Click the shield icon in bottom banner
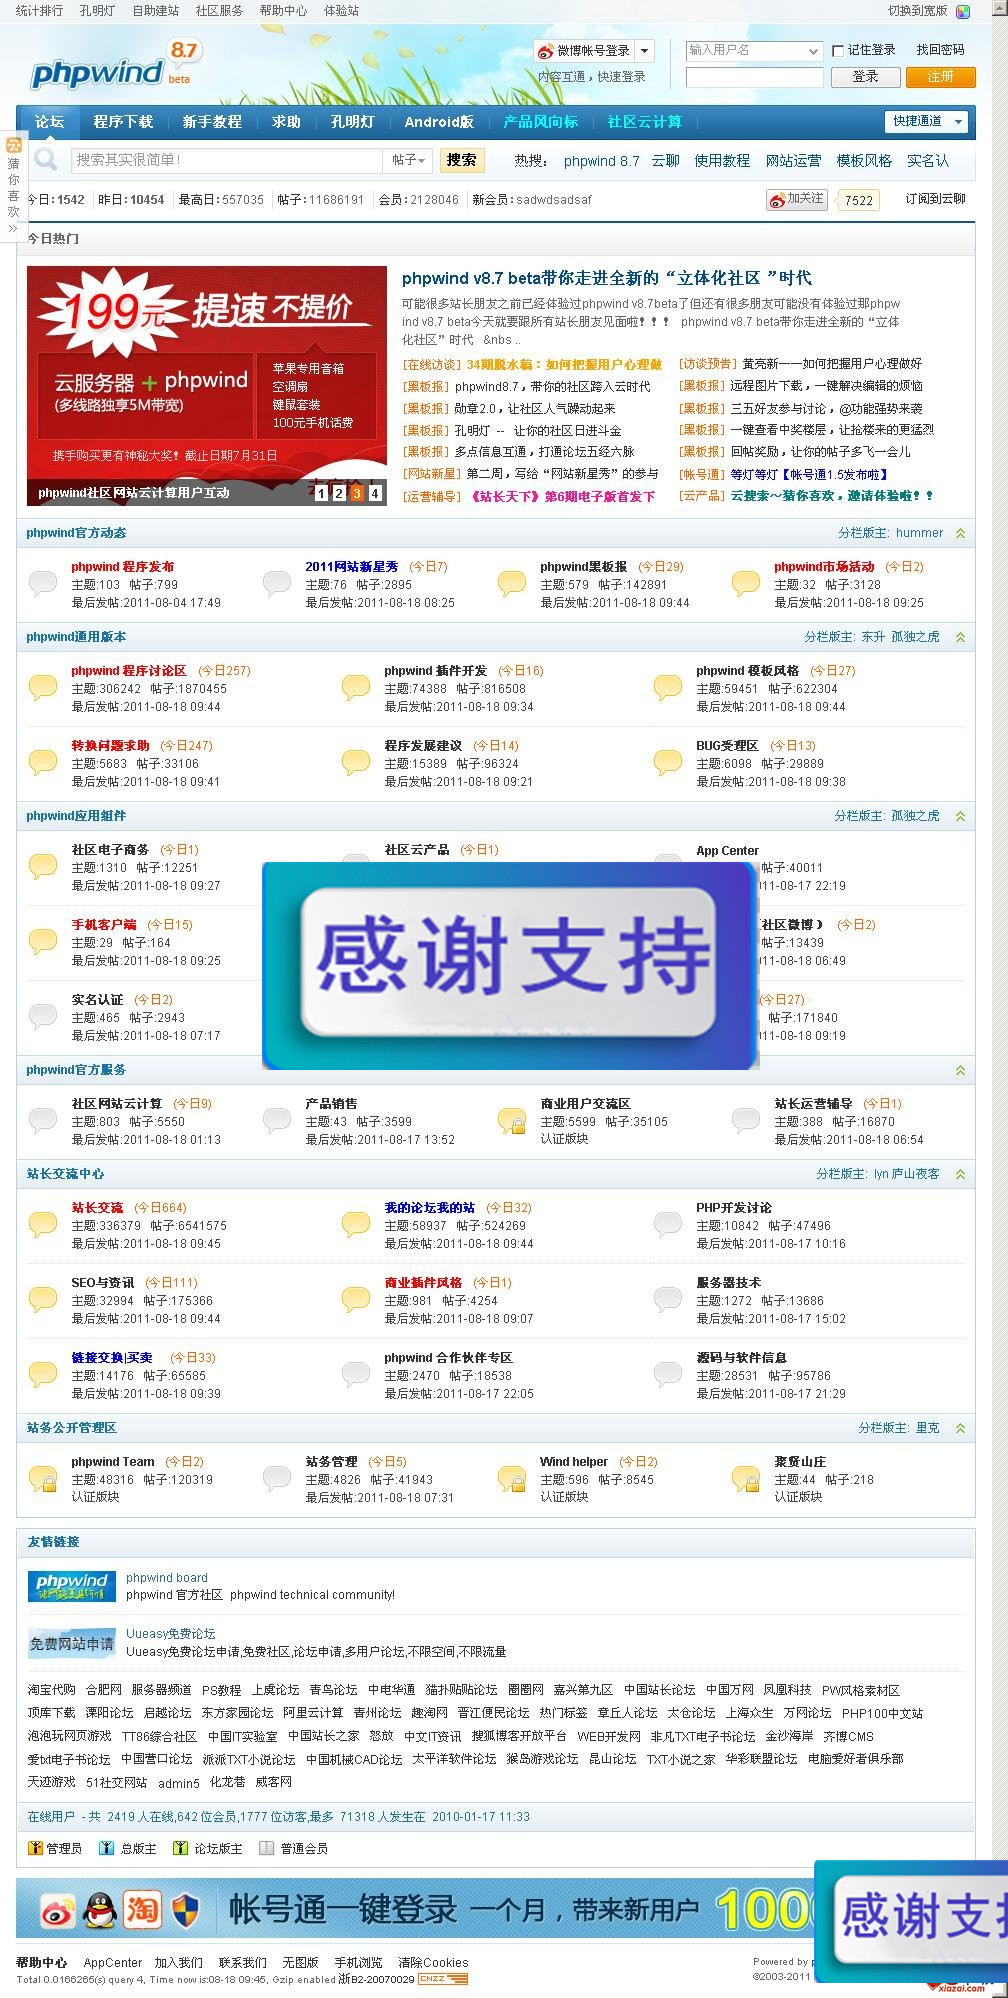 (x=184, y=1911)
